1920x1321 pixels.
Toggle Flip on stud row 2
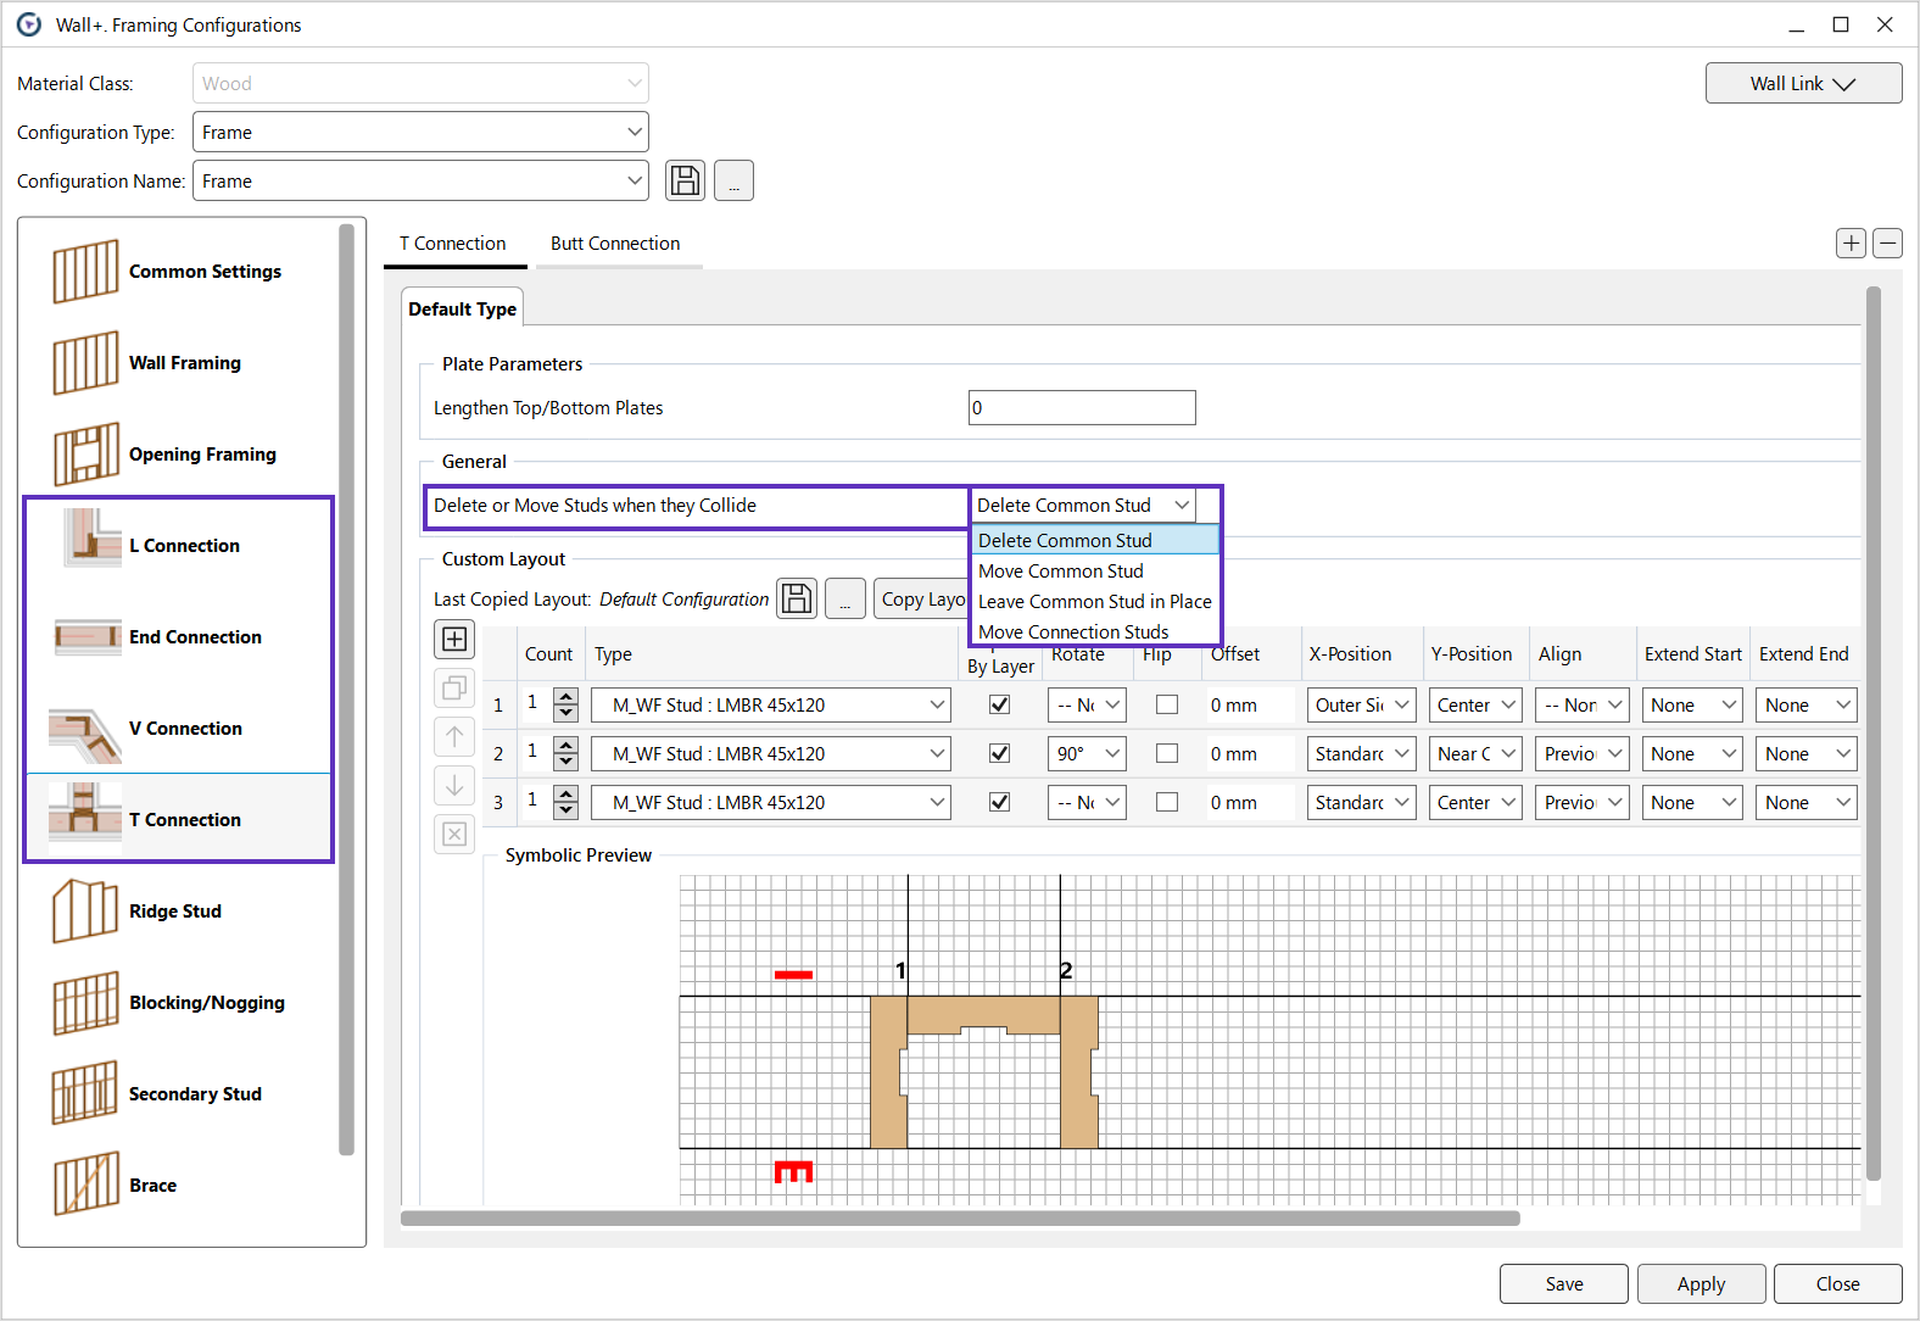1166,753
